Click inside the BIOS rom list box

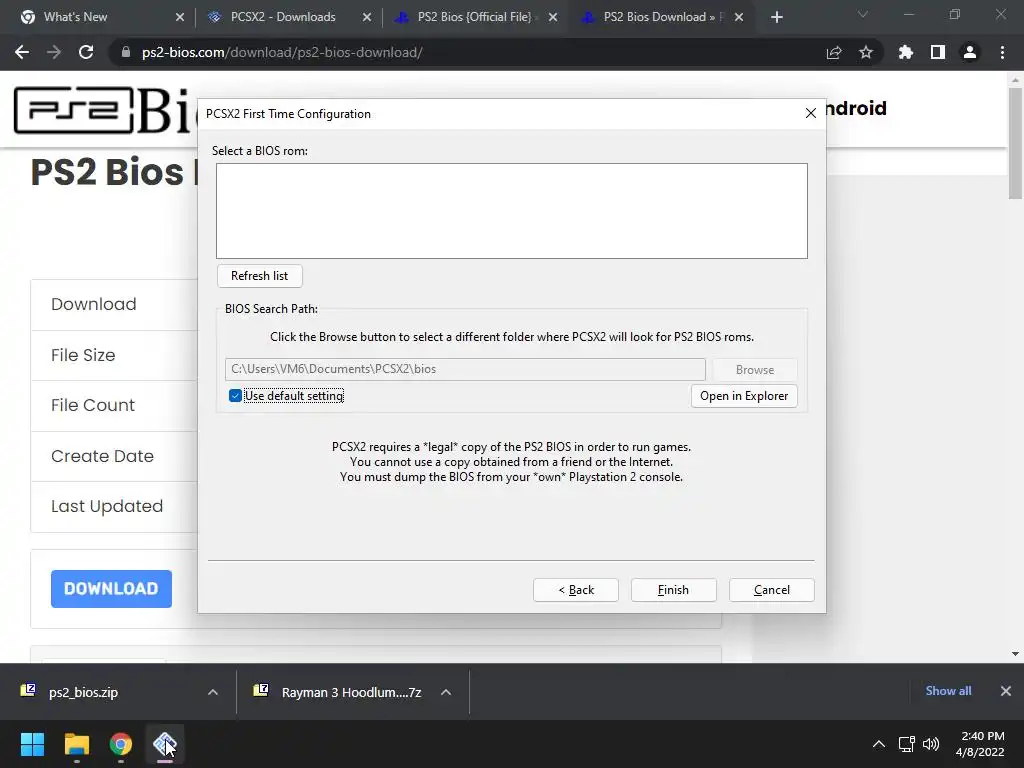512,211
